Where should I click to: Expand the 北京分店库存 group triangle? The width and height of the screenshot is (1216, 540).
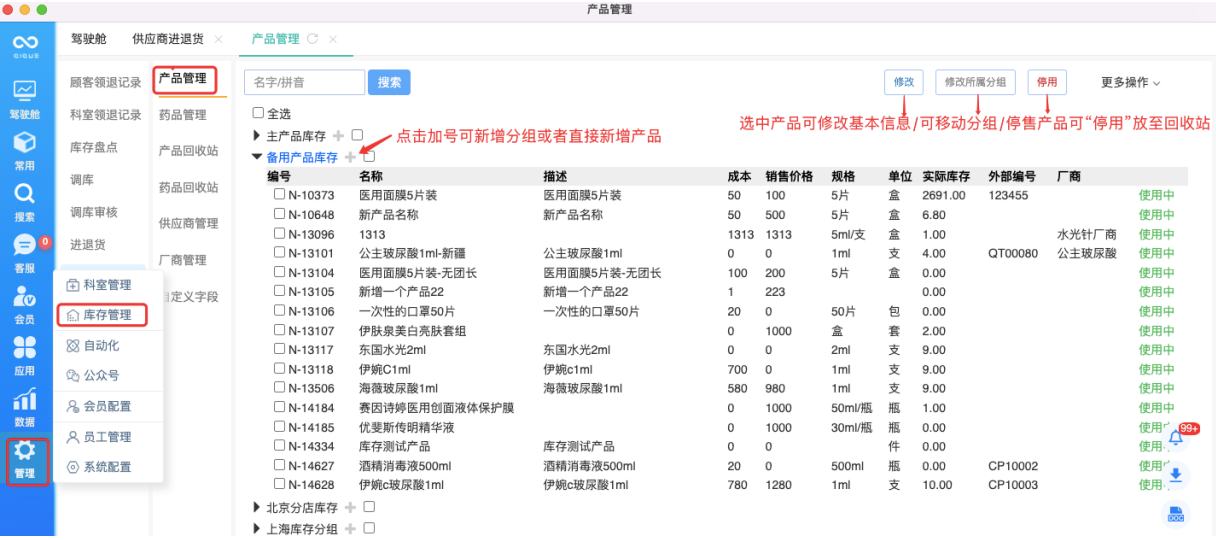(257, 508)
